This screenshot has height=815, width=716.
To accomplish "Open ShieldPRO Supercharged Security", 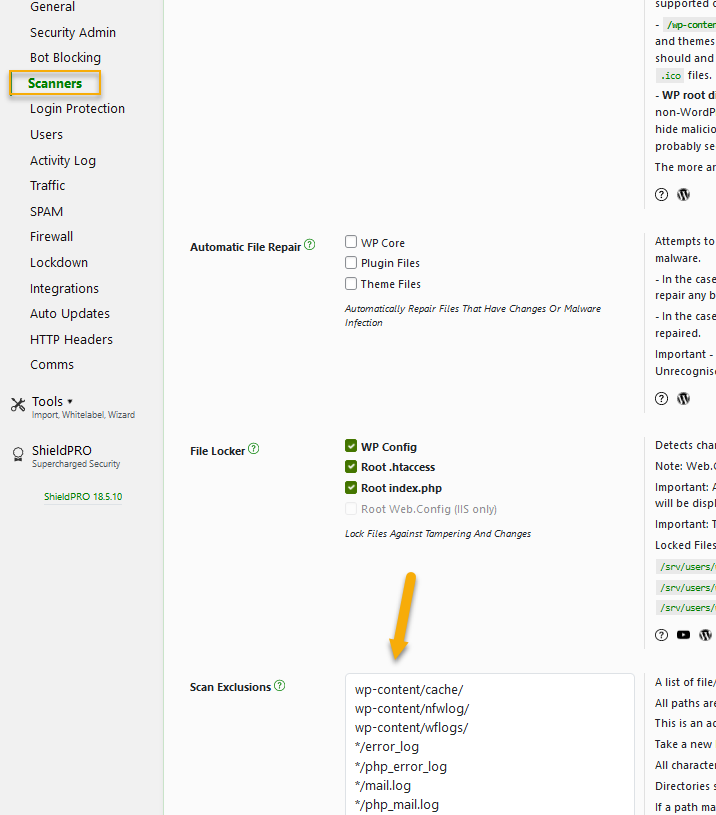I will (76, 456).
